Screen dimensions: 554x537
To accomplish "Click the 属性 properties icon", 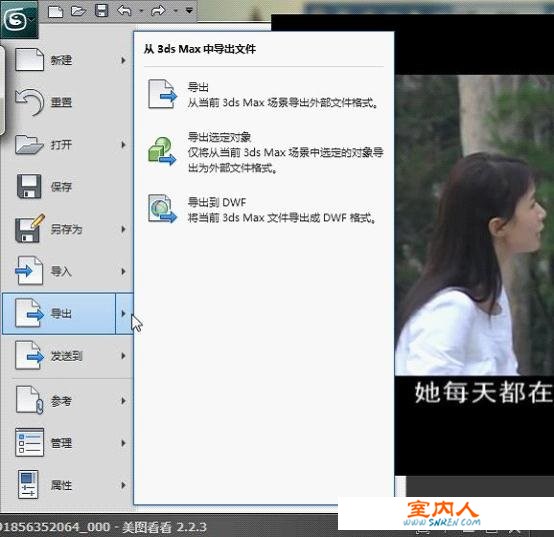I will click(28, 484).
